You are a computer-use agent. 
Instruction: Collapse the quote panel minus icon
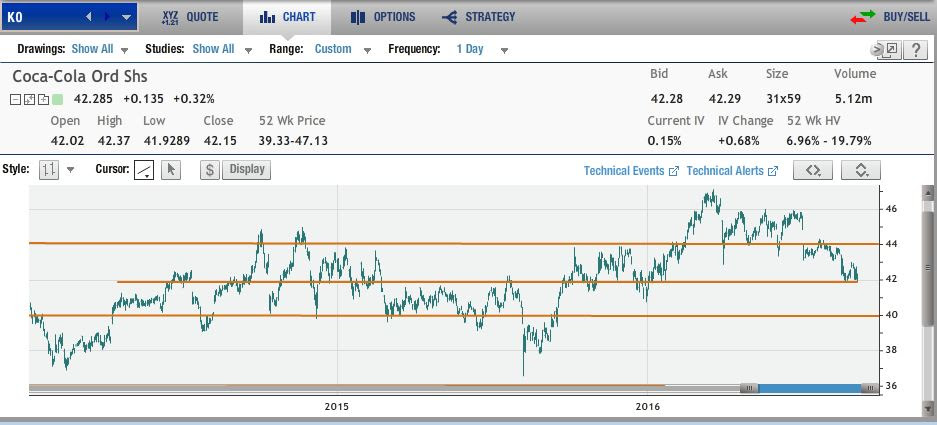[x=15, y=99]
